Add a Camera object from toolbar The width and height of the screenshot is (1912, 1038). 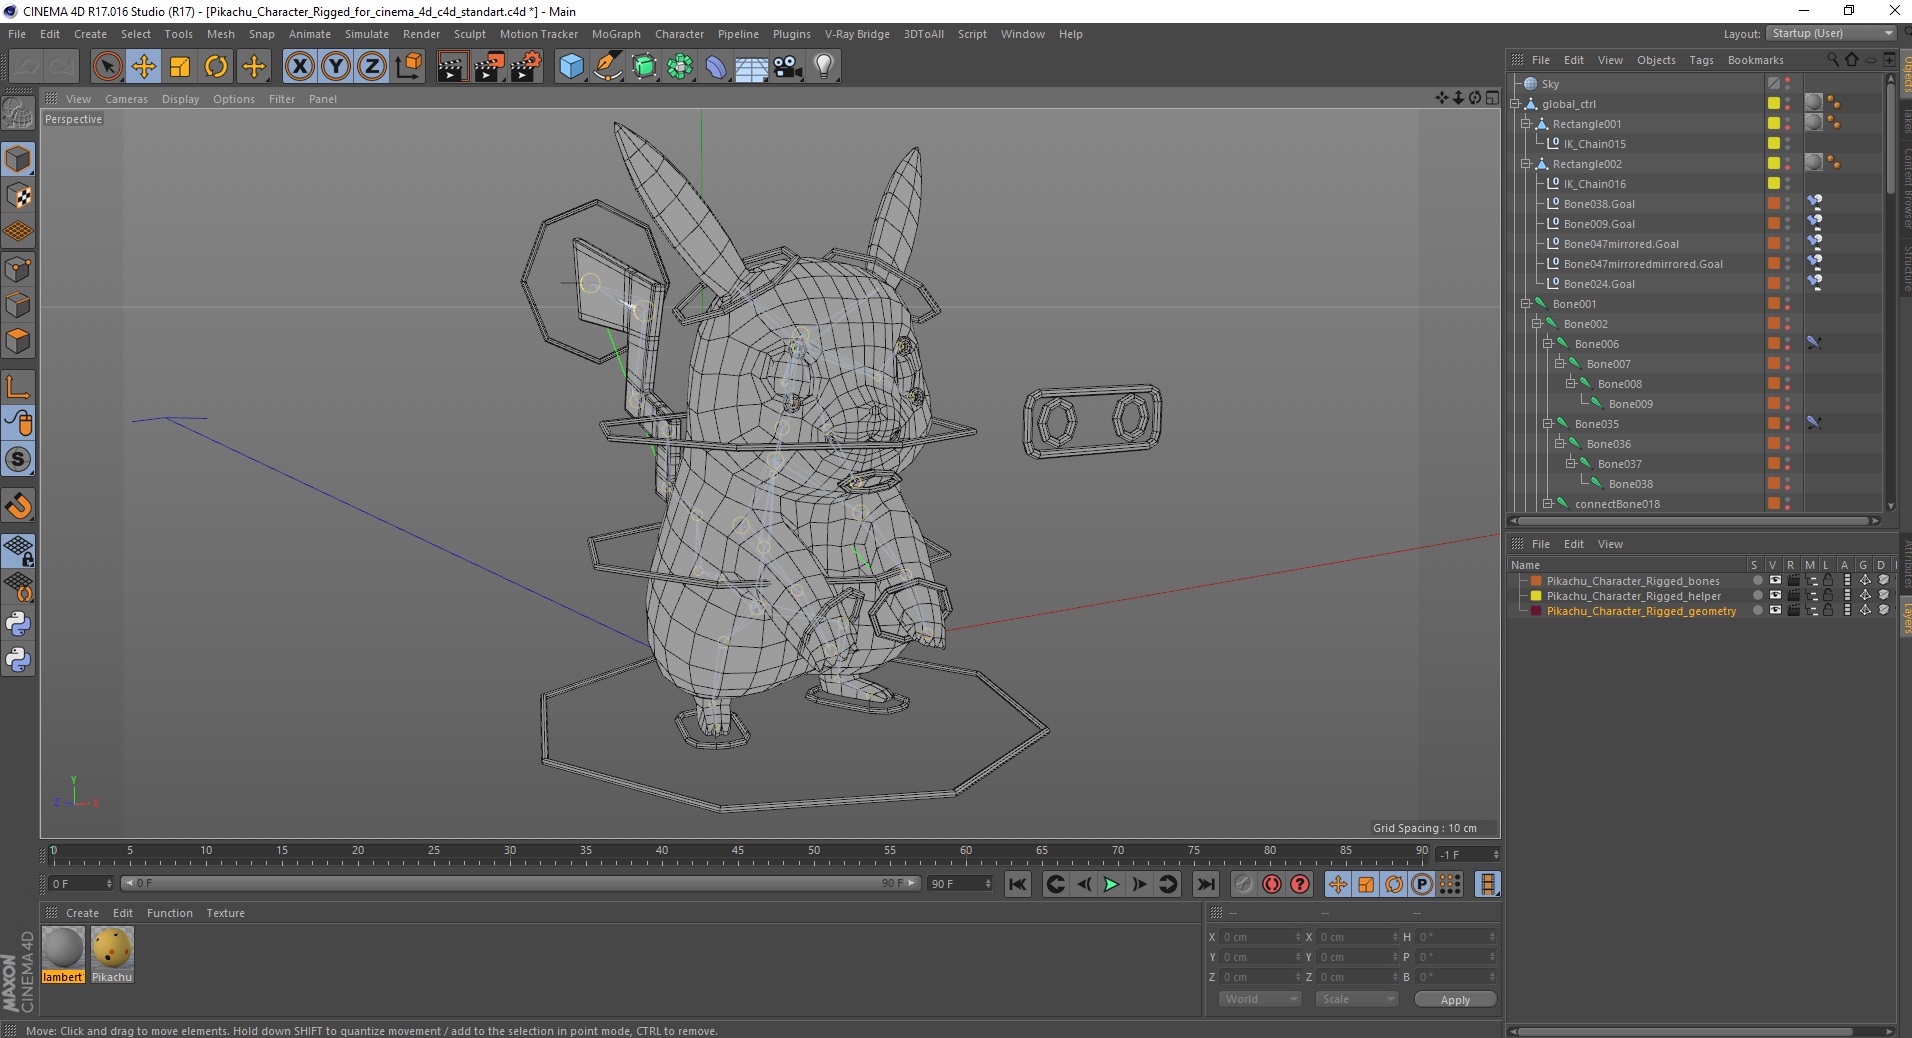point(788,67)
